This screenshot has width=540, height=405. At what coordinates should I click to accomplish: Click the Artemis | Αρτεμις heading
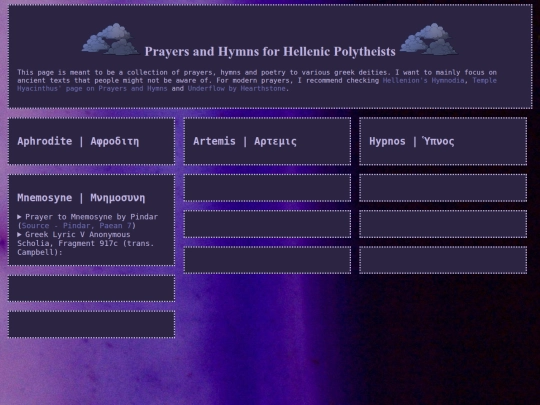(x=245, y=141)
